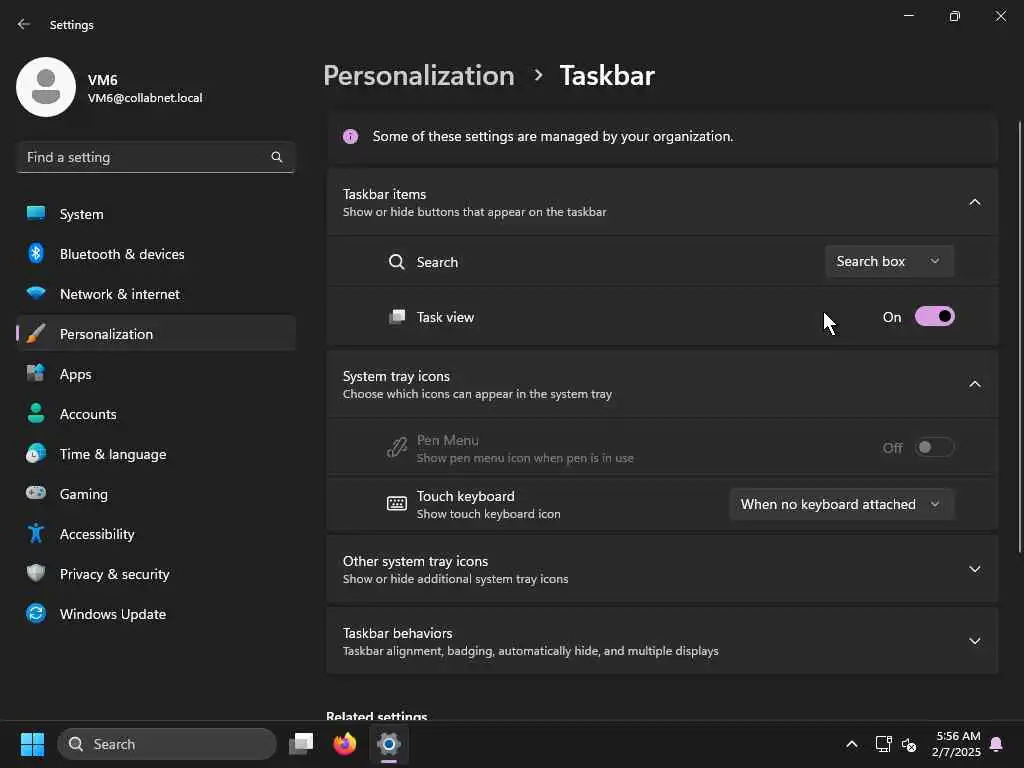The image size is (1024, 768).
Task: Click the magnifier icon in Find a setting
Action: (x=277, y=157)
